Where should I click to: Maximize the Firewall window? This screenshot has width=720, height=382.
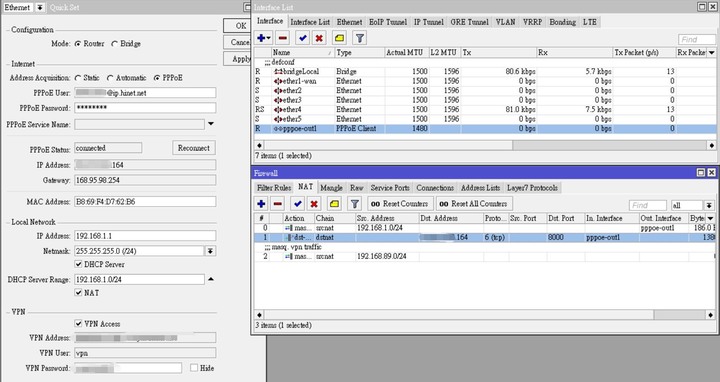[701, 173]
